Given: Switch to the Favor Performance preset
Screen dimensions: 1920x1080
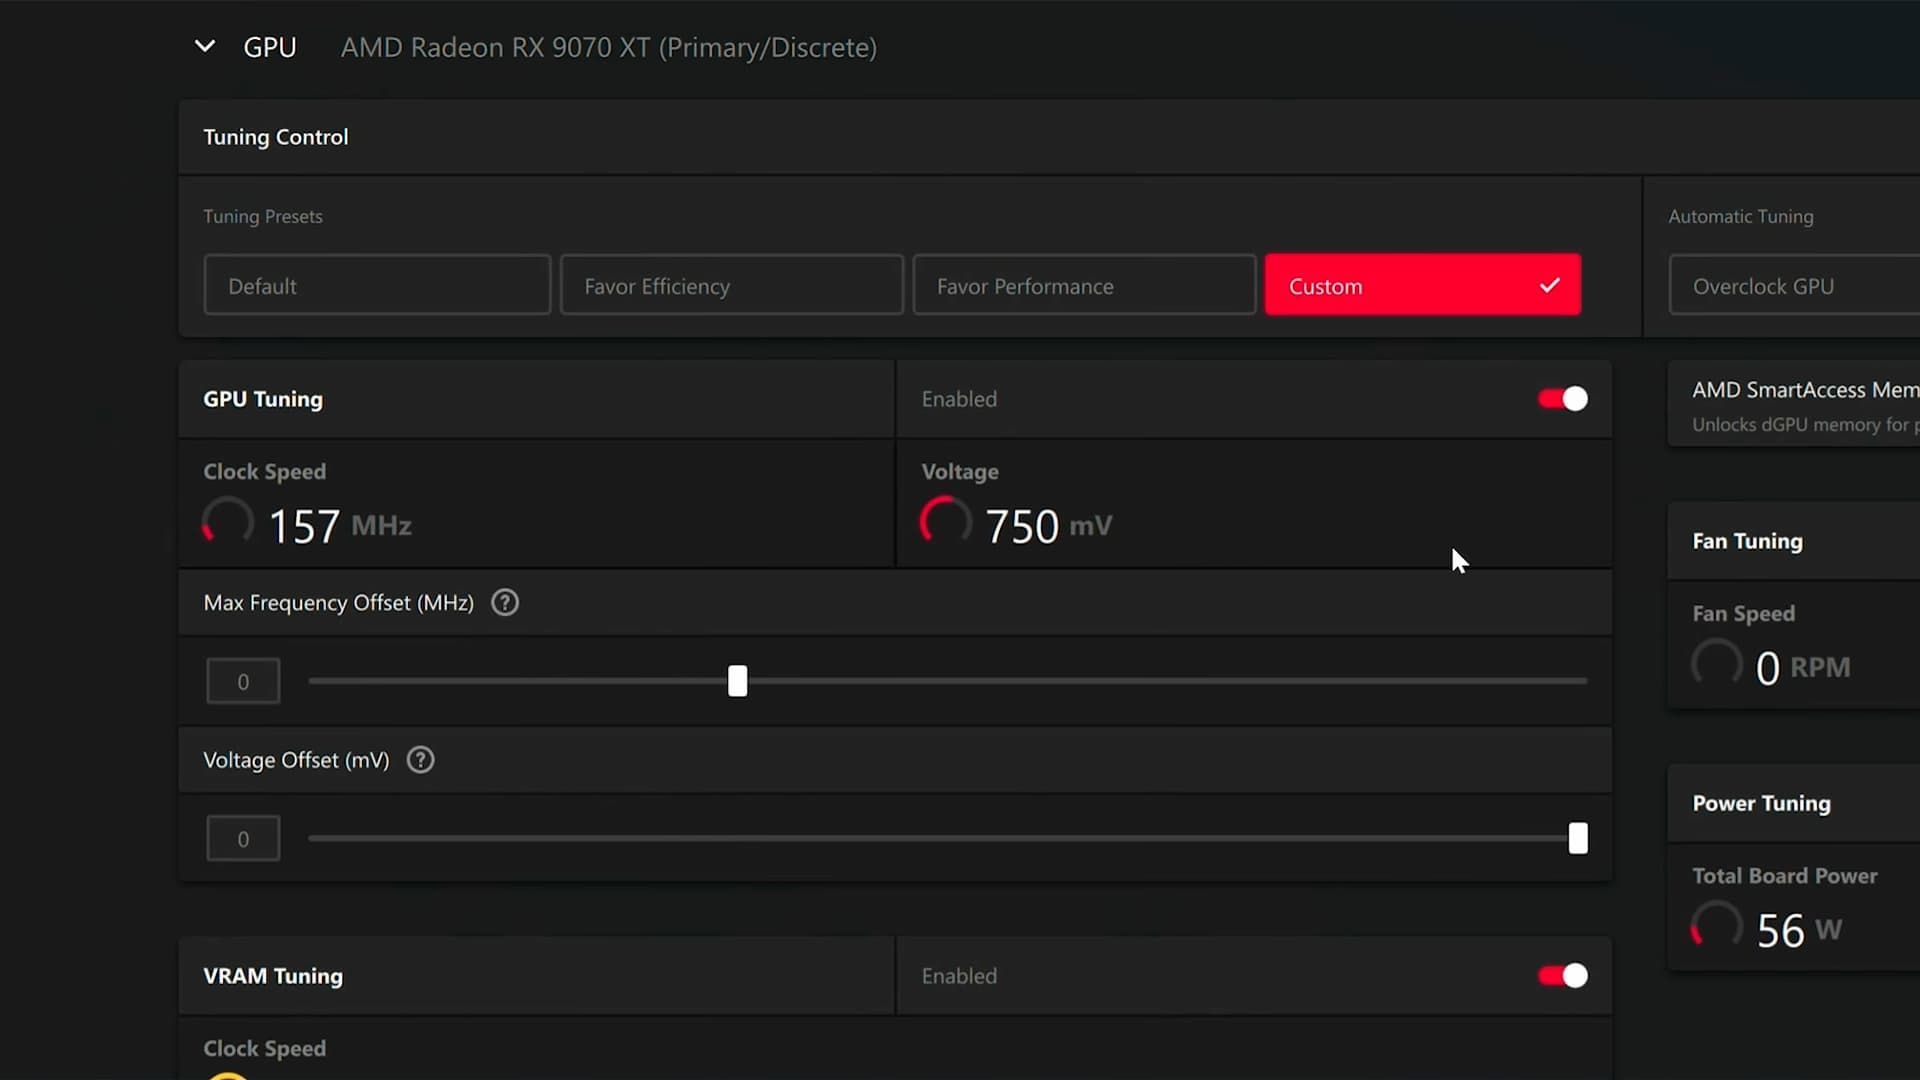Looking at the screenshot, I should (x=1083, y=285).
